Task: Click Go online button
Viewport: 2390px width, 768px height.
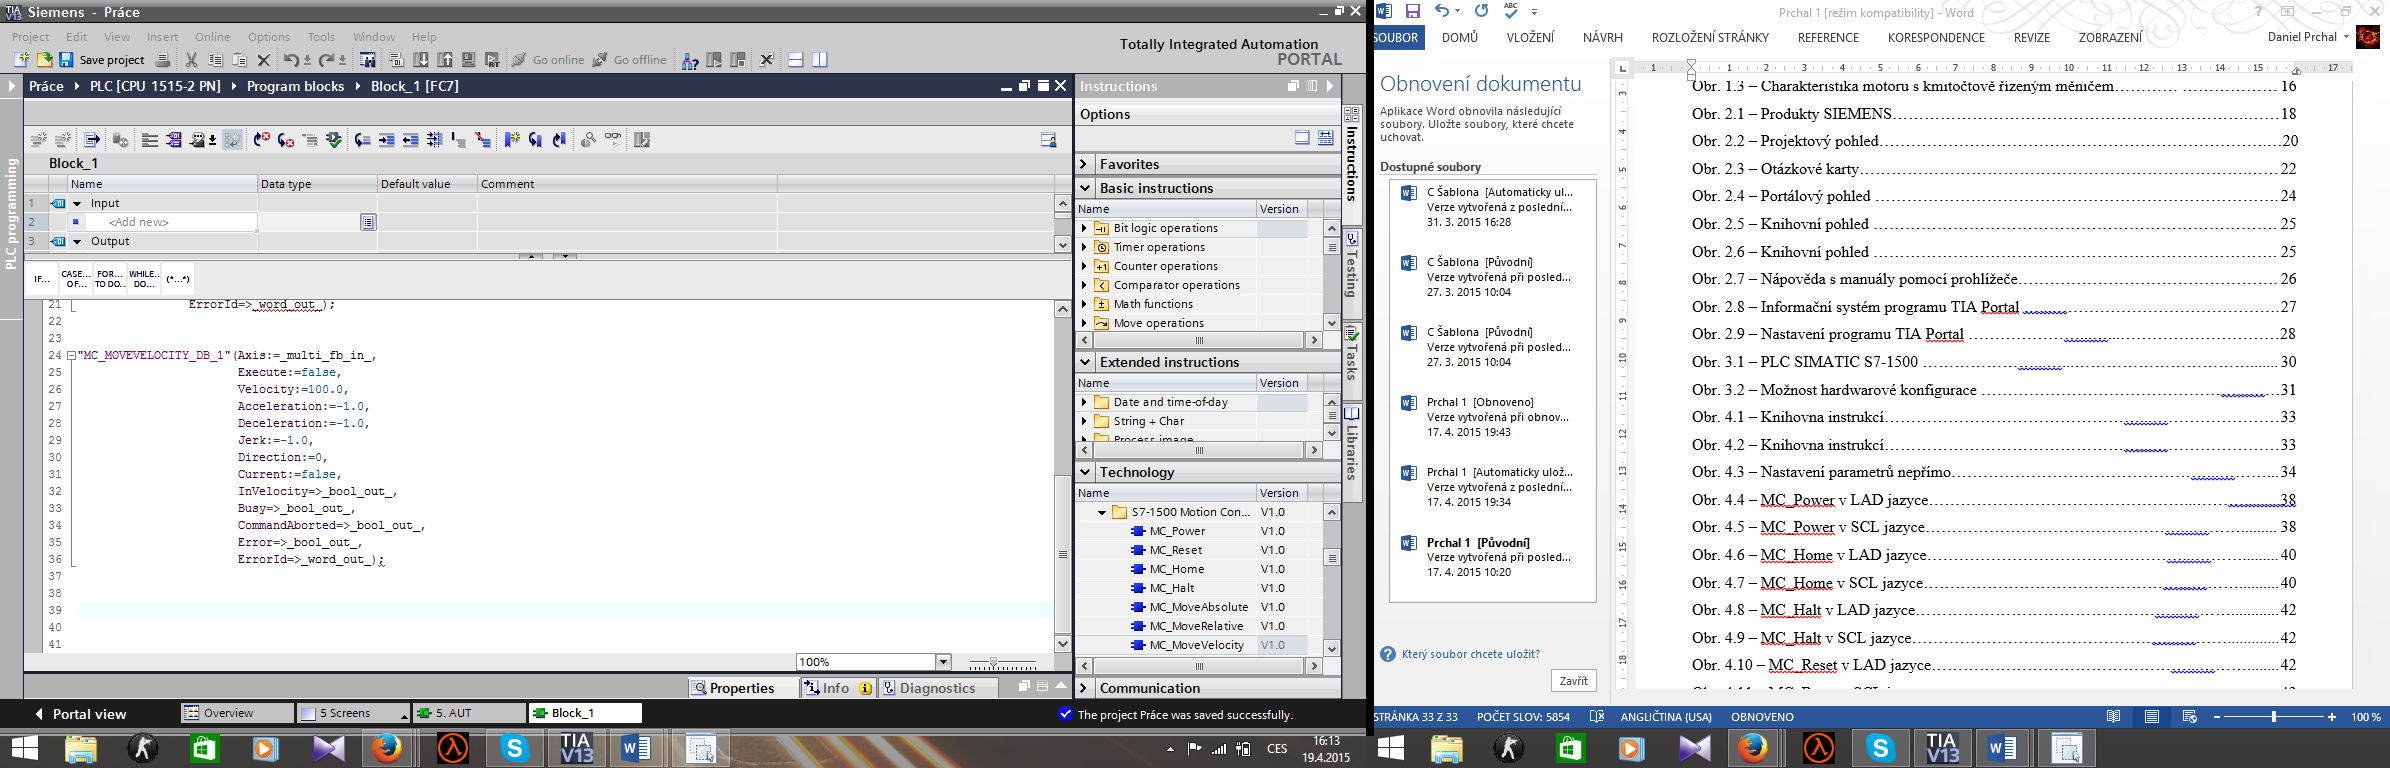Action: 548,60
